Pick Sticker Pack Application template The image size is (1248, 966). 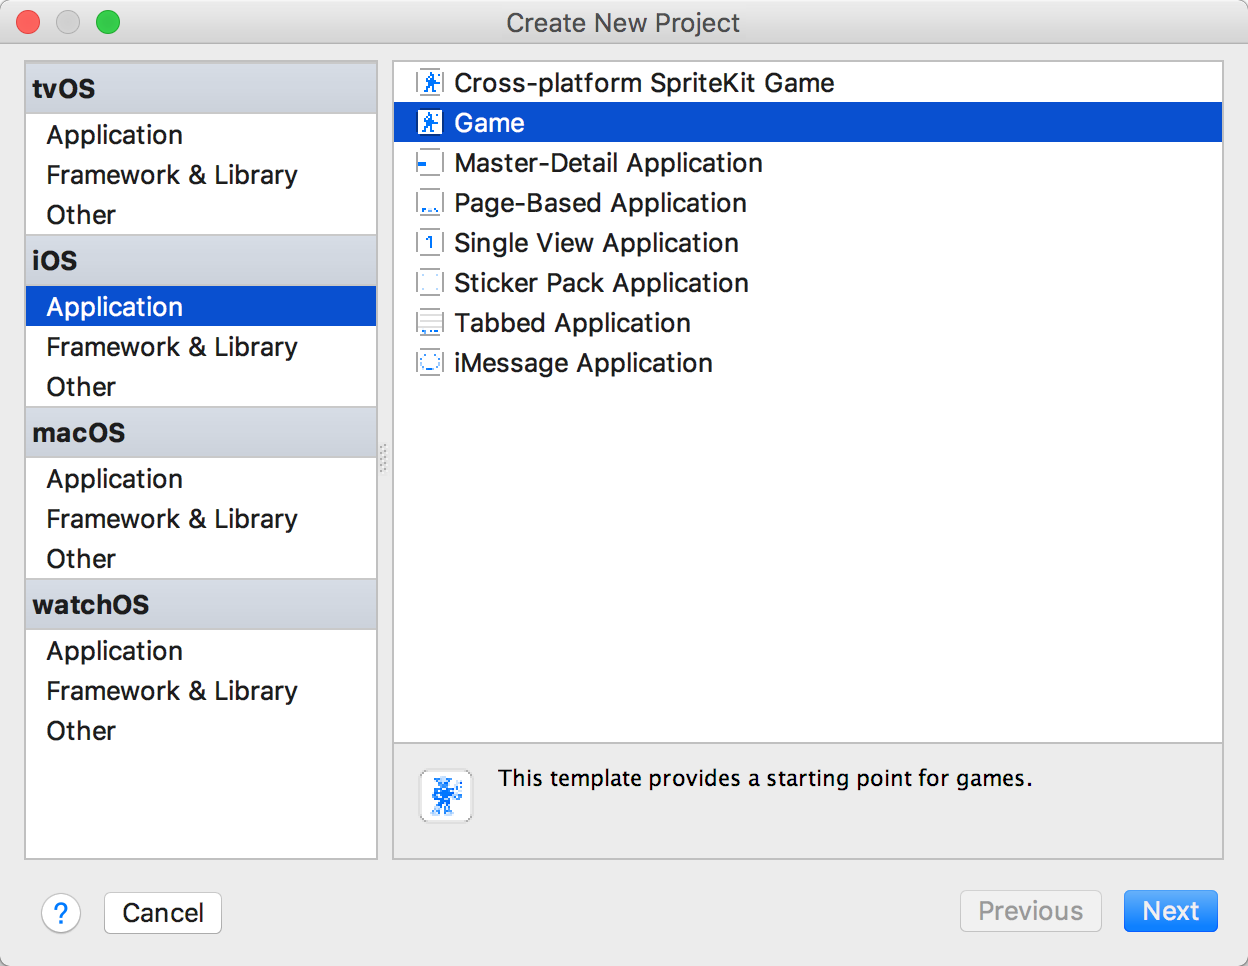point(808,282)
